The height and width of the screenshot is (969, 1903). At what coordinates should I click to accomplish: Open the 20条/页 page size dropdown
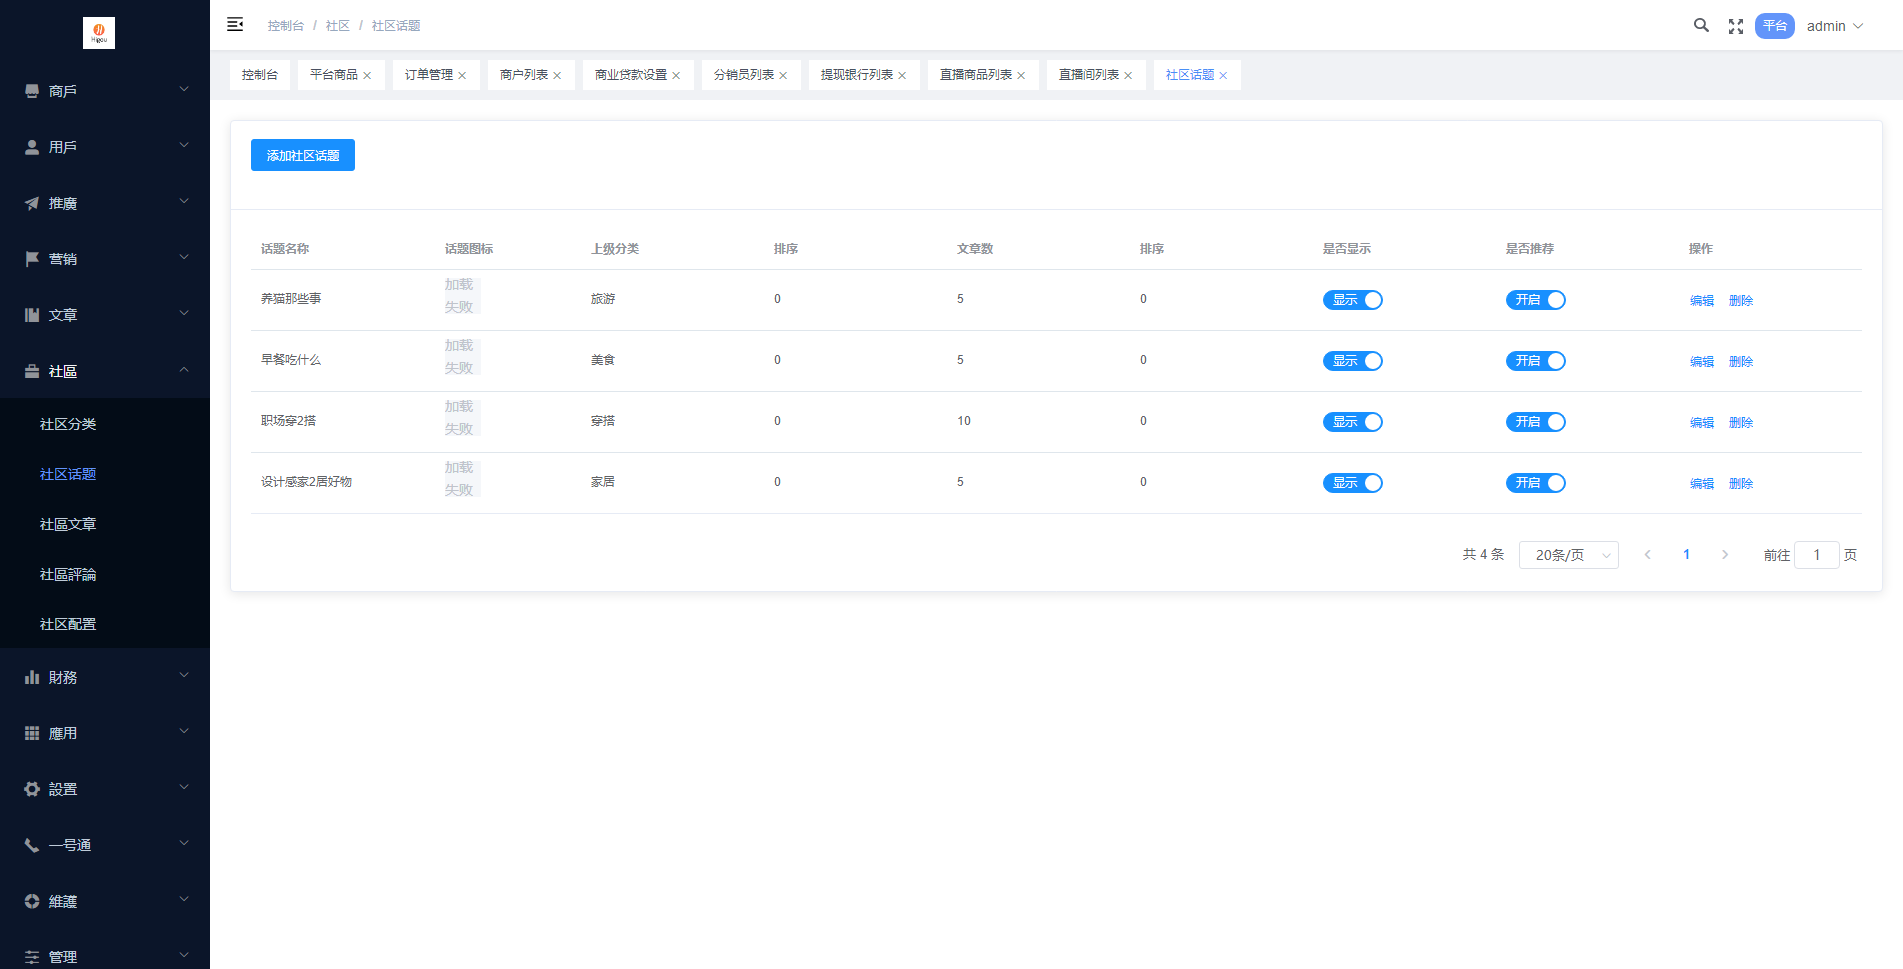1568,555
